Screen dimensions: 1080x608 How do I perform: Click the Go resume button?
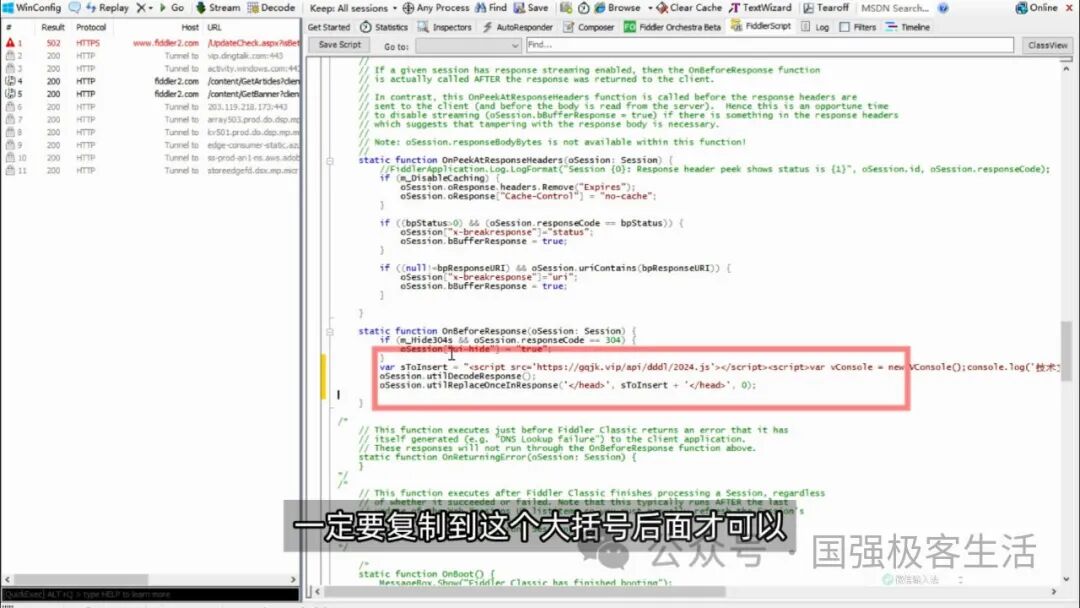(172, 8)
